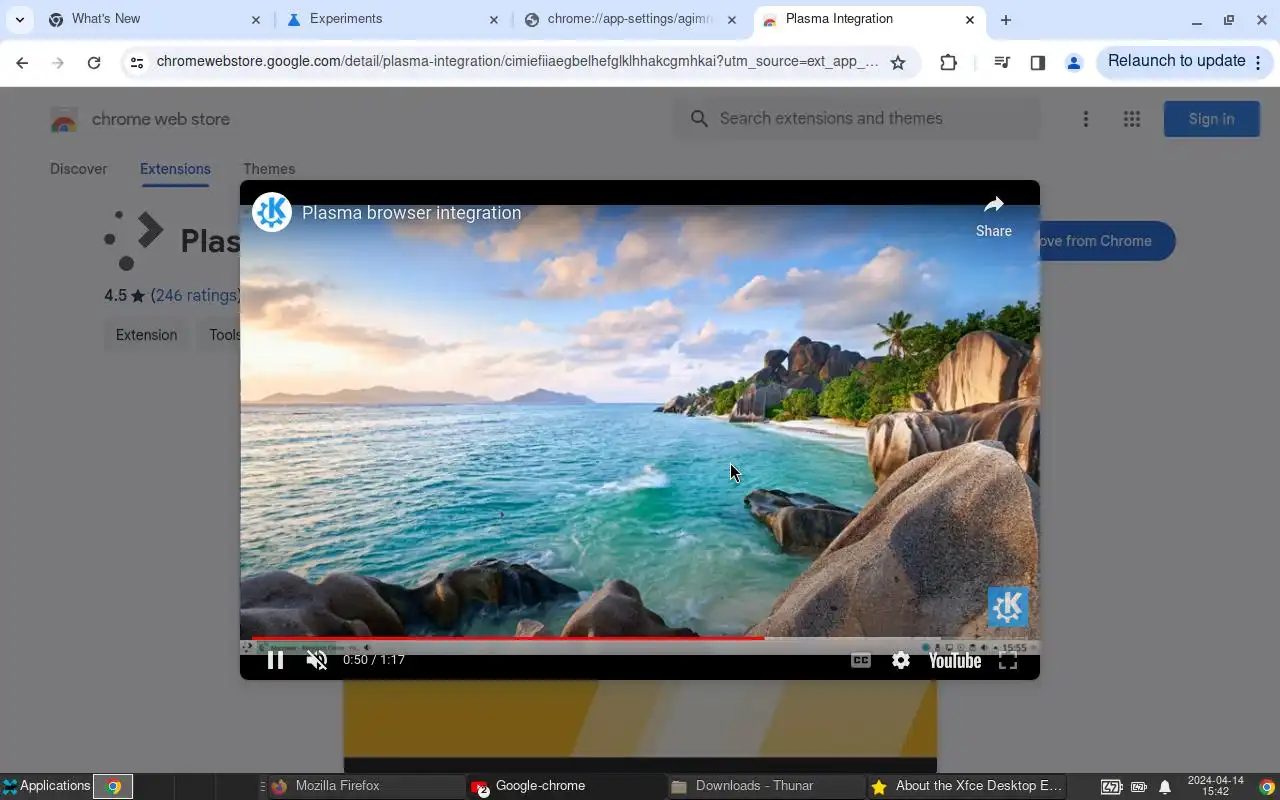Click the browser forward arrow
Viewport: 1280px width, 800px height.
coord(58,62)
